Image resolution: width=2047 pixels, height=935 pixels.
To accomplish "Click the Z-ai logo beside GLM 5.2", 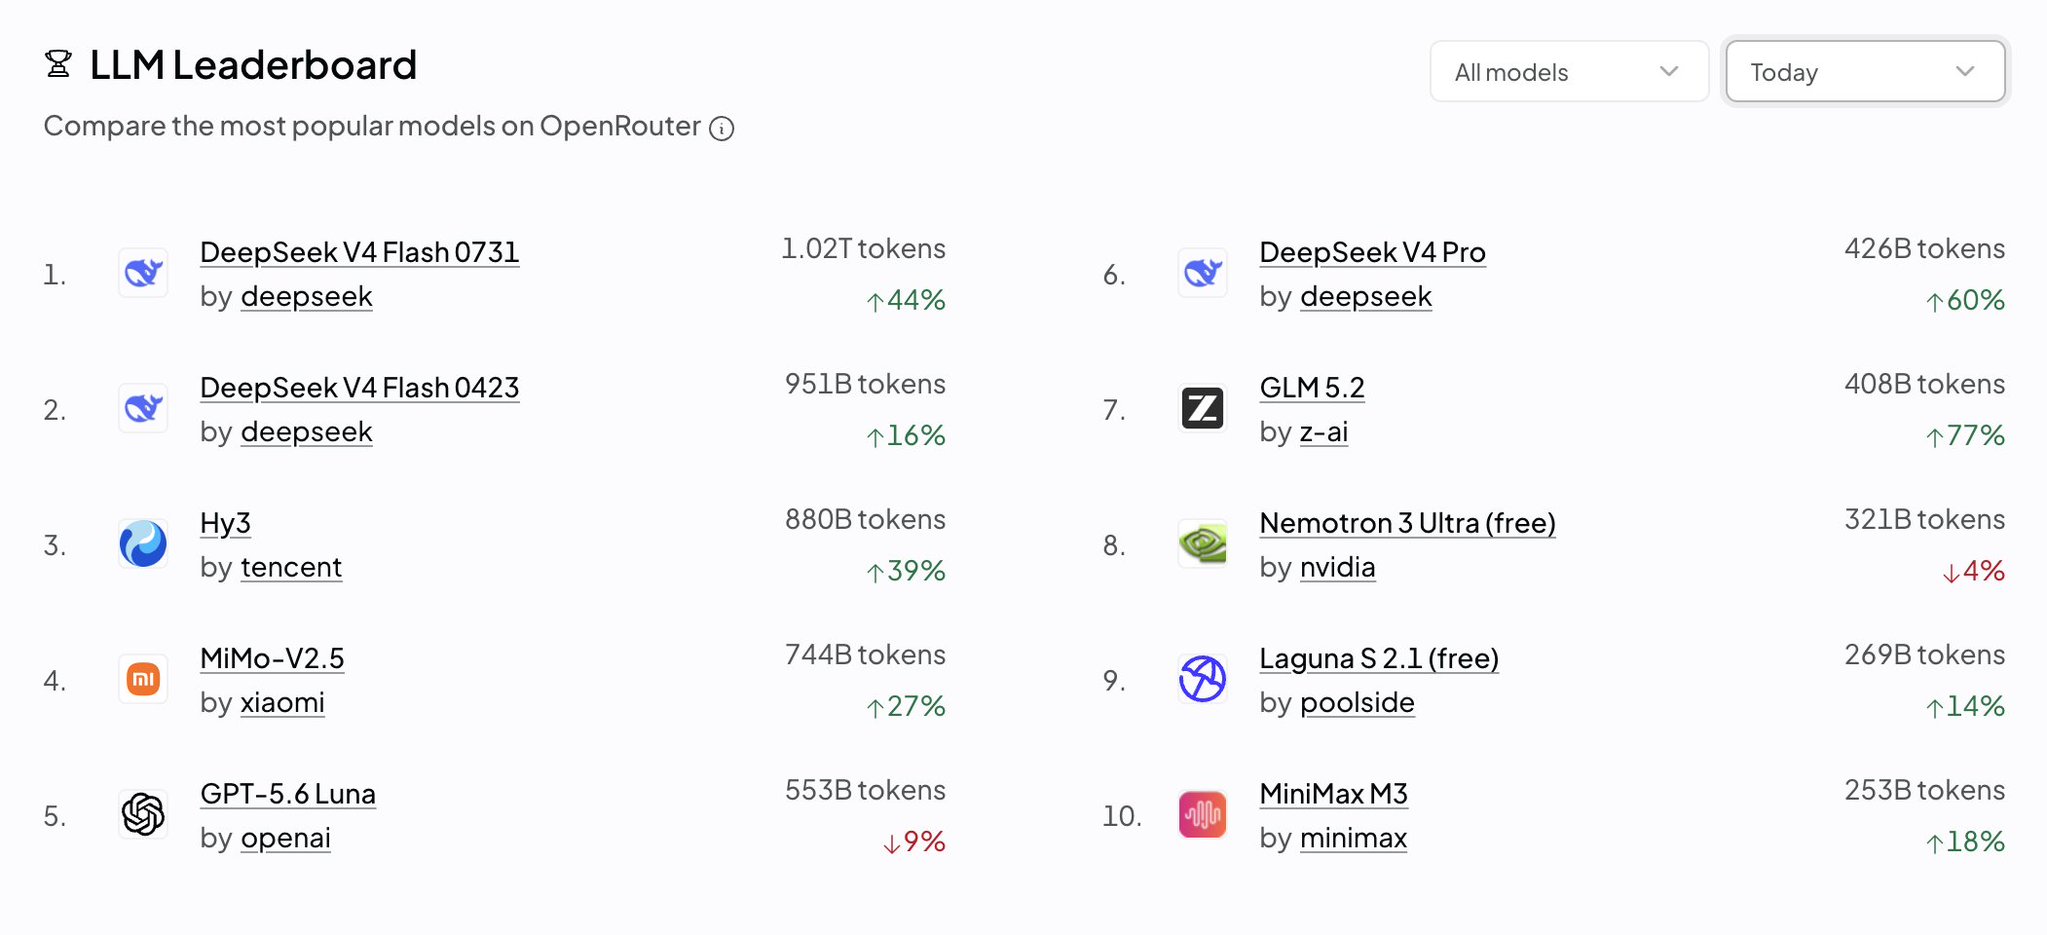I will (x=1202, y=408).
